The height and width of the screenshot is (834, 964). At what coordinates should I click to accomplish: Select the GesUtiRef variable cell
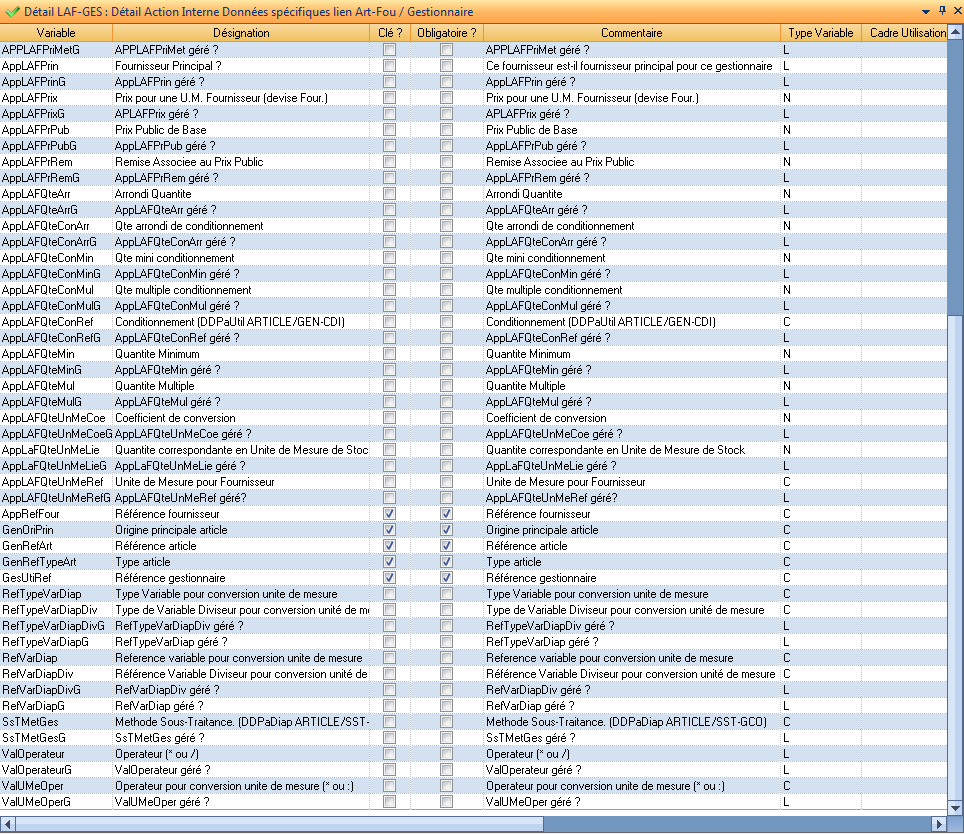coord(55,578)
